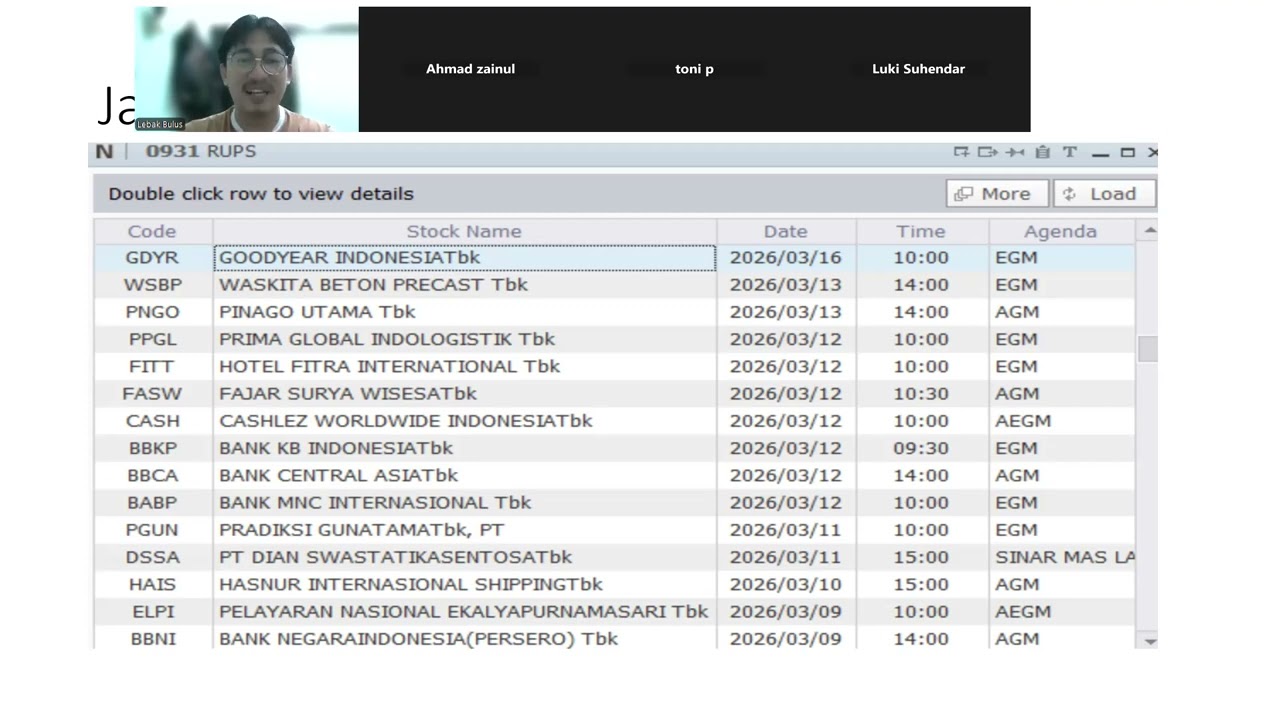Viewport: 1280px width, 720px height.
Task: Select BANK MNC INTERNASIONAL Tbk row
Action: [x=464, y=503]
